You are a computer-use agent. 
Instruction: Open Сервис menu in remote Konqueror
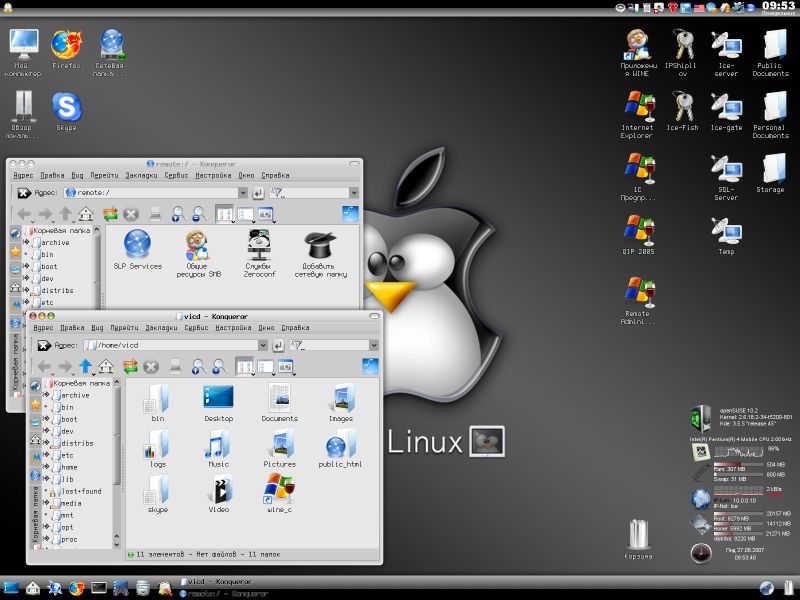pyautogui.click(x=177, y=175)
